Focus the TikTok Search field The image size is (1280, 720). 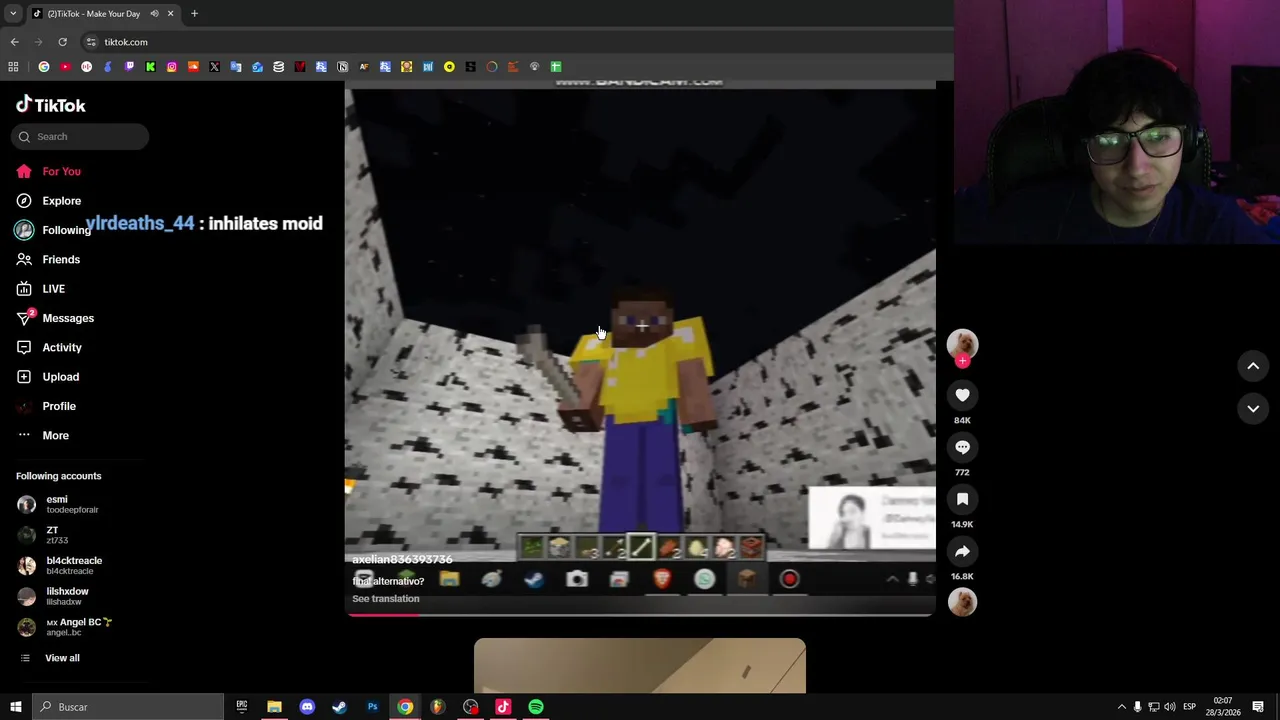pos(82,136)
